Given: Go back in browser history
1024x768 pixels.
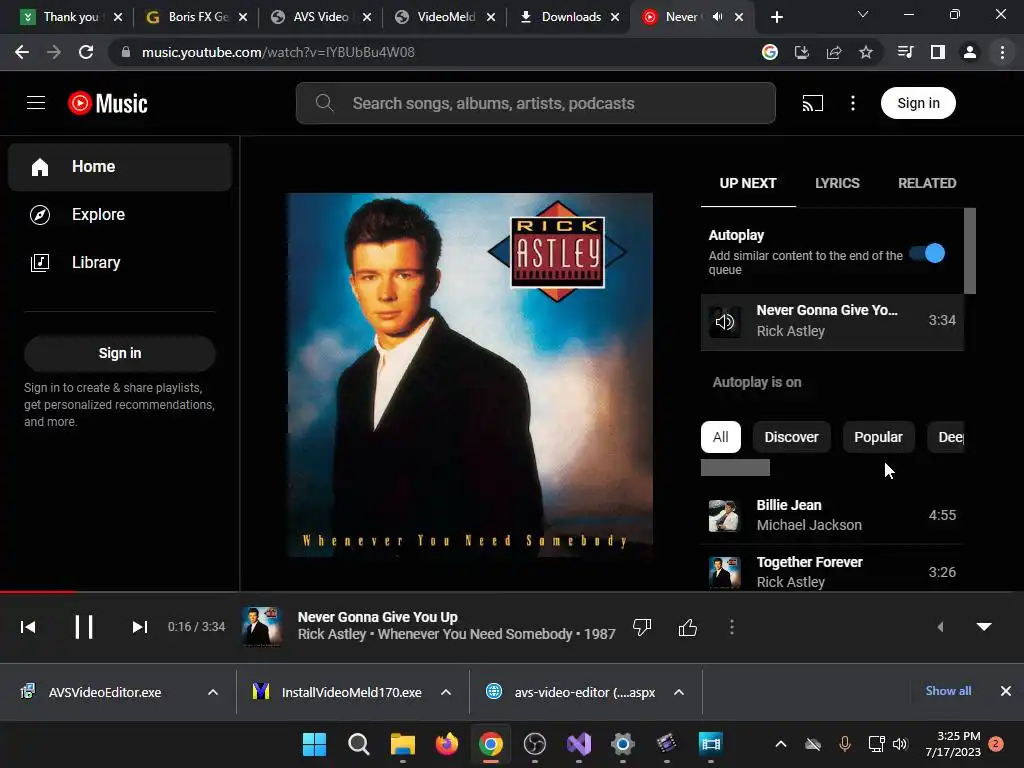Looking at the screenshot, I should pyautogui.click(x=22, y=52).
